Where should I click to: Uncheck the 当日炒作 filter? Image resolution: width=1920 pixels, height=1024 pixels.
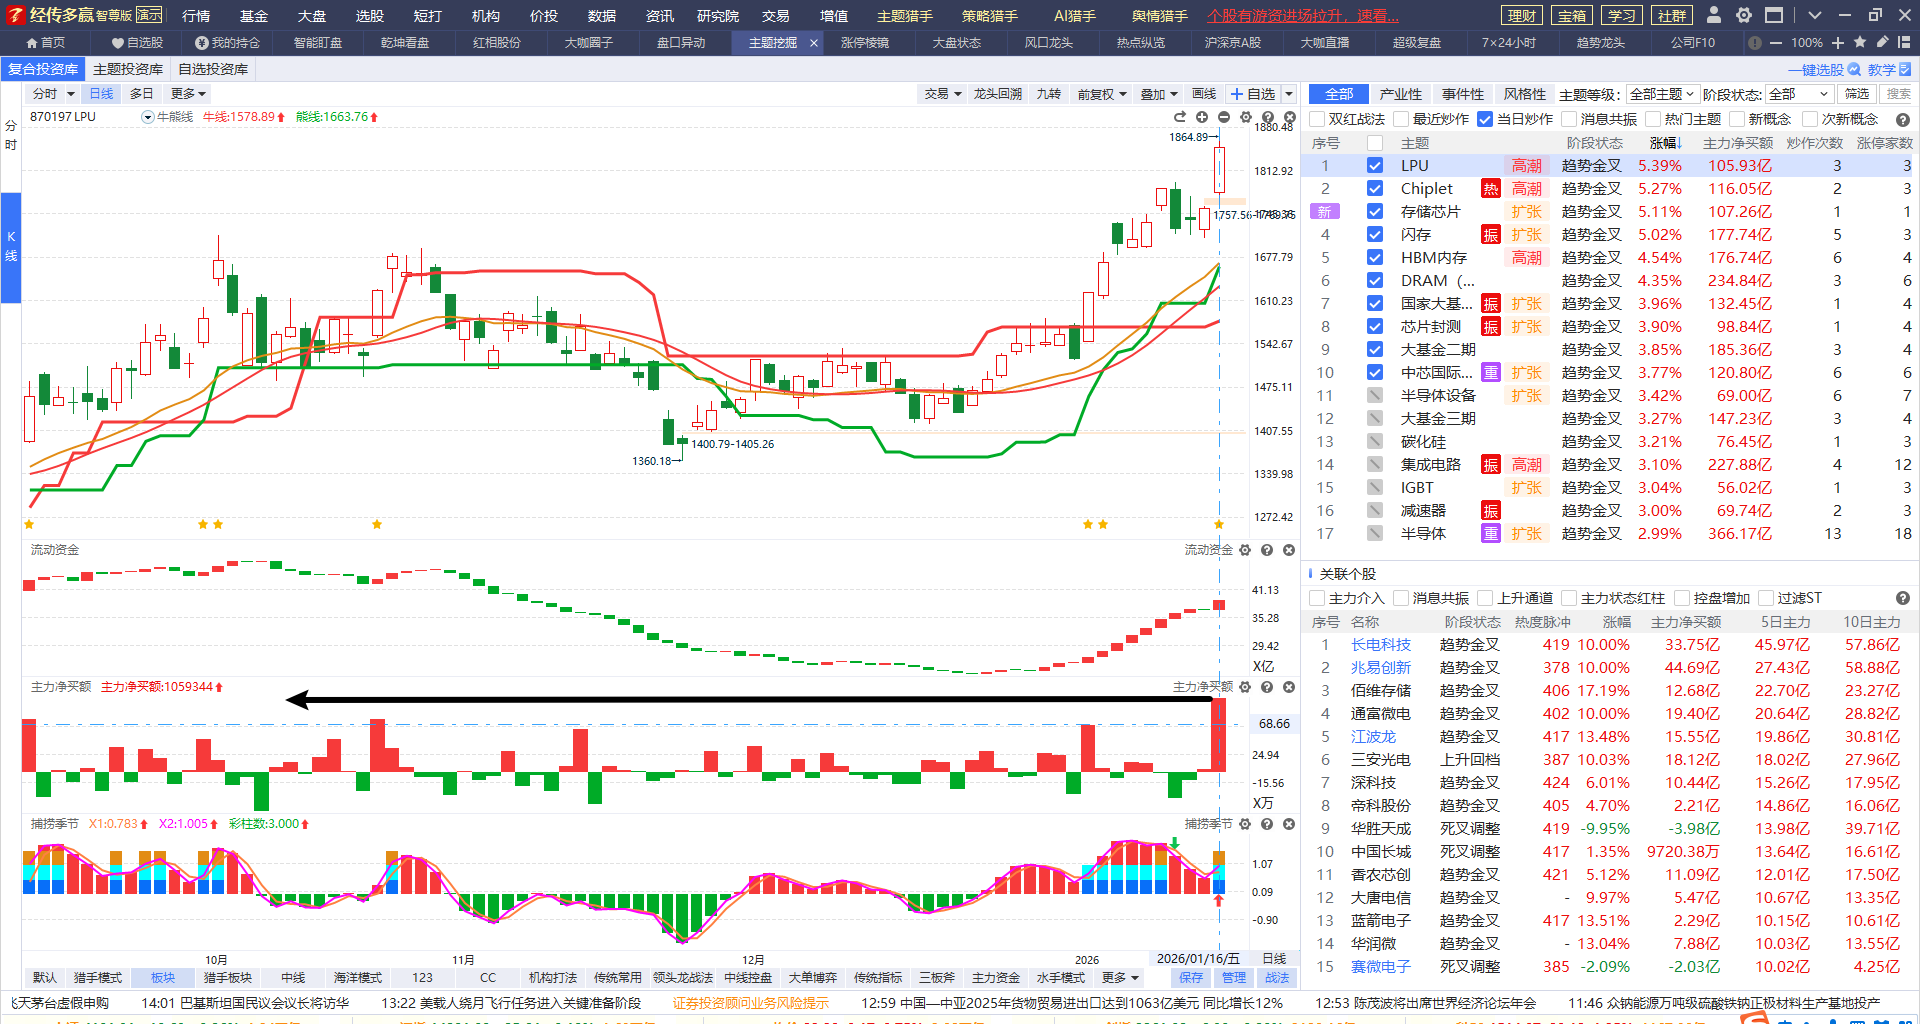pos(1485,119)
